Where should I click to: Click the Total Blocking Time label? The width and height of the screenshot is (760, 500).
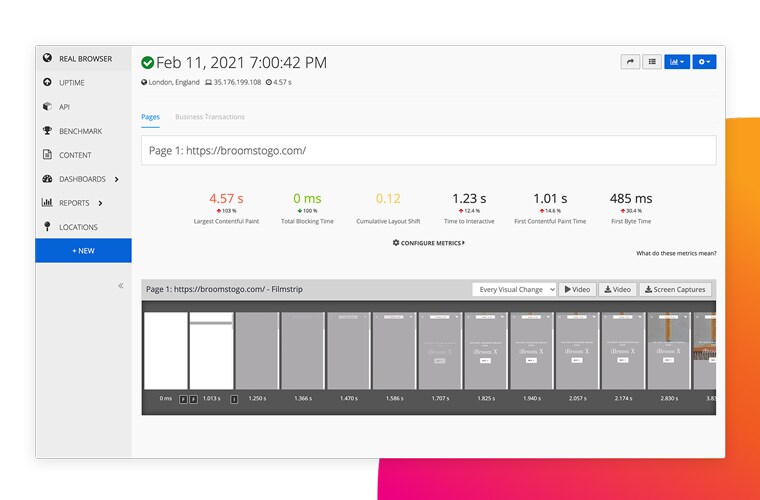(x=307, y=221)
